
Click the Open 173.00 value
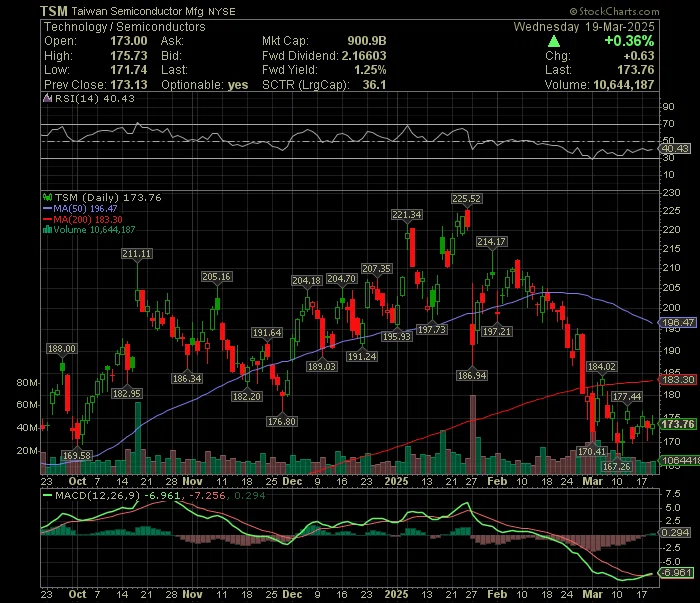pyautogui.click(x=129, y=41)
